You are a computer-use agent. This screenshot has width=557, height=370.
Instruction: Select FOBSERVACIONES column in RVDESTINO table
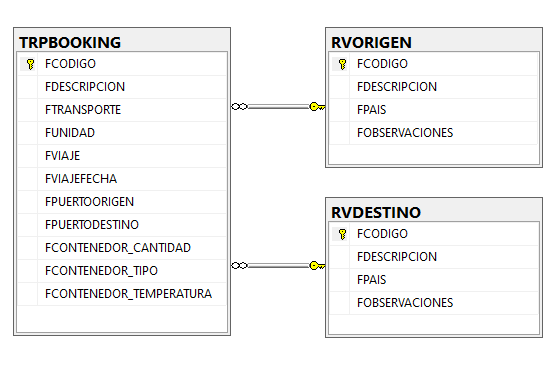pyautogui.click(x=434, y=303)
